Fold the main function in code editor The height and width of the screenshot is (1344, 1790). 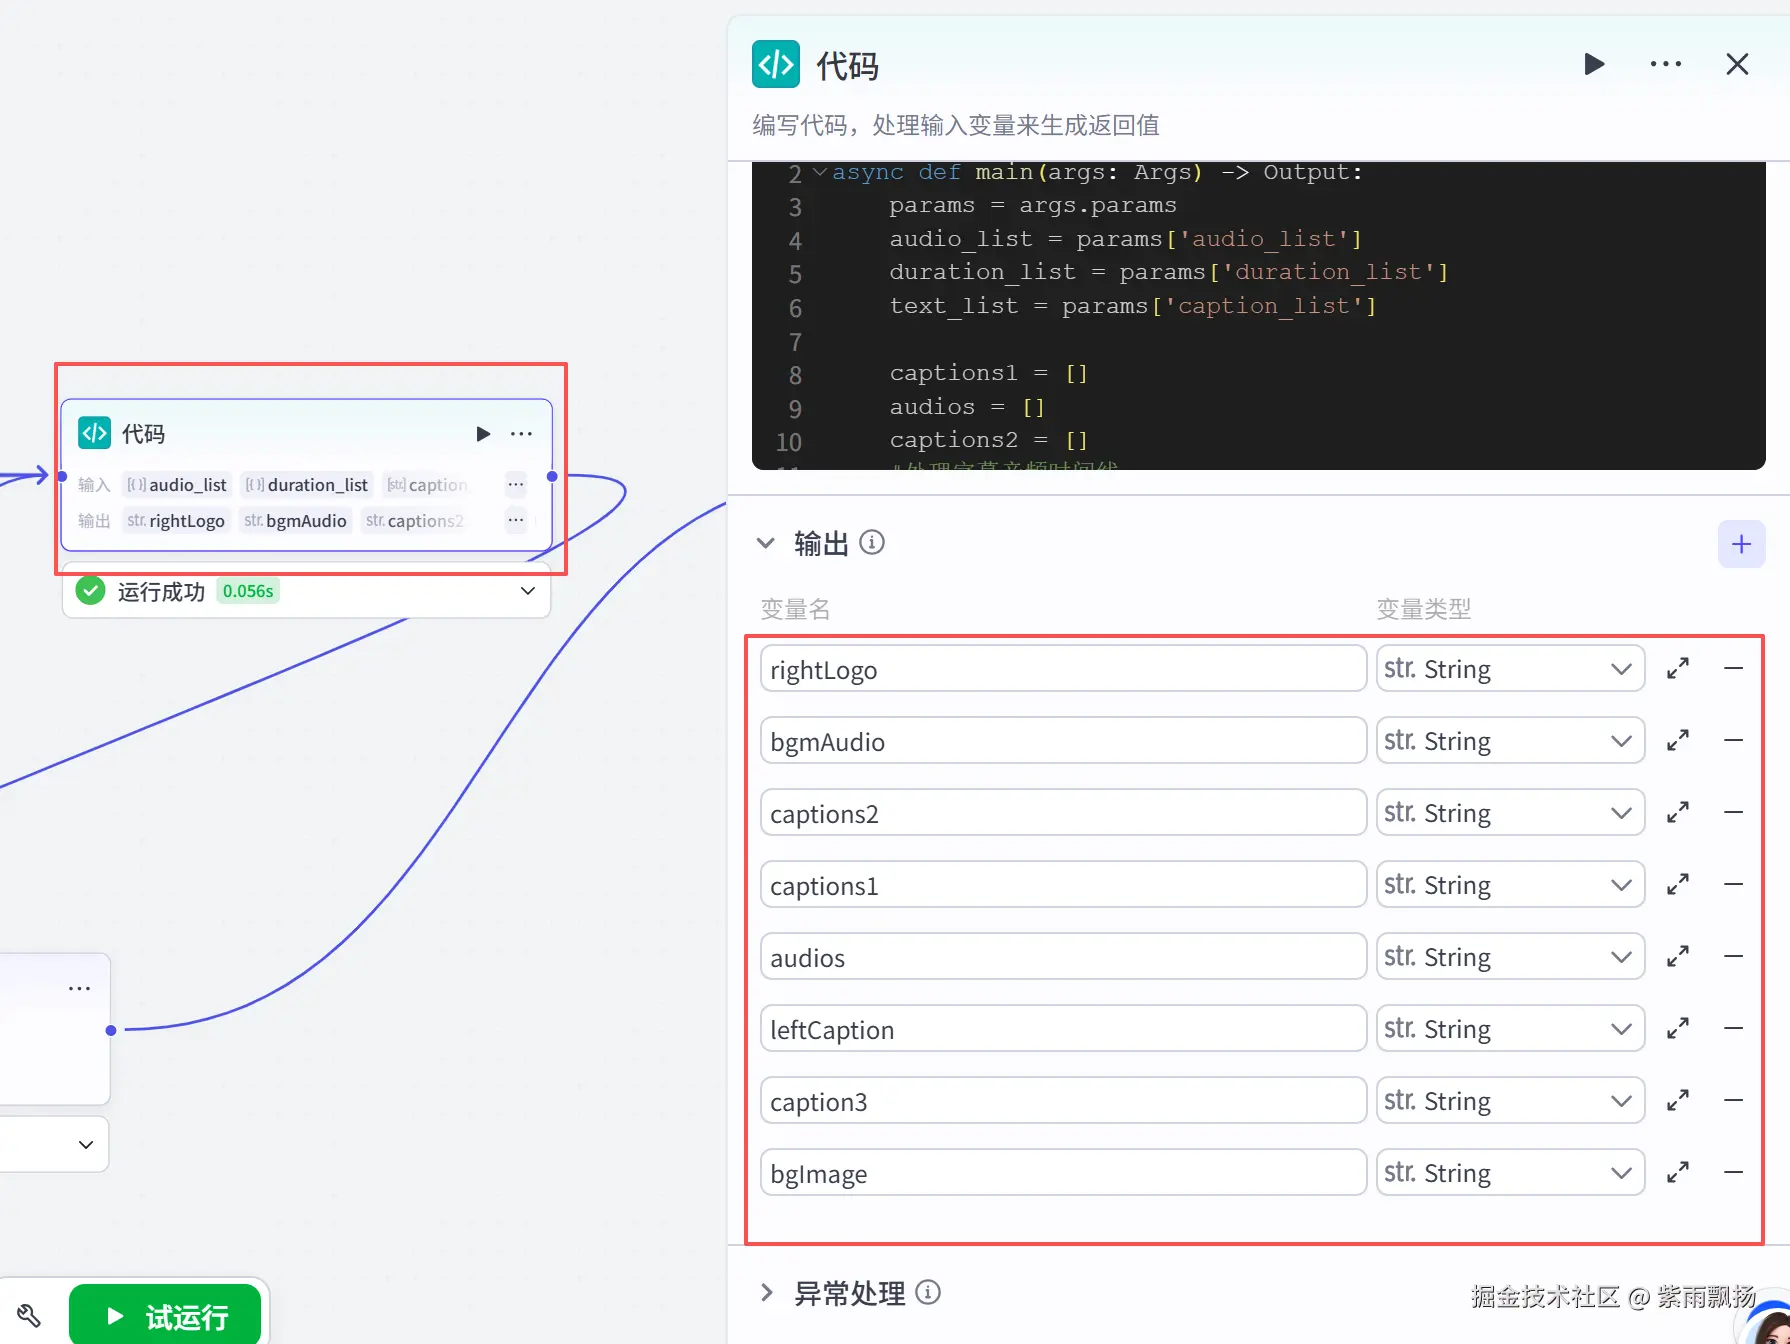(820, 172)
